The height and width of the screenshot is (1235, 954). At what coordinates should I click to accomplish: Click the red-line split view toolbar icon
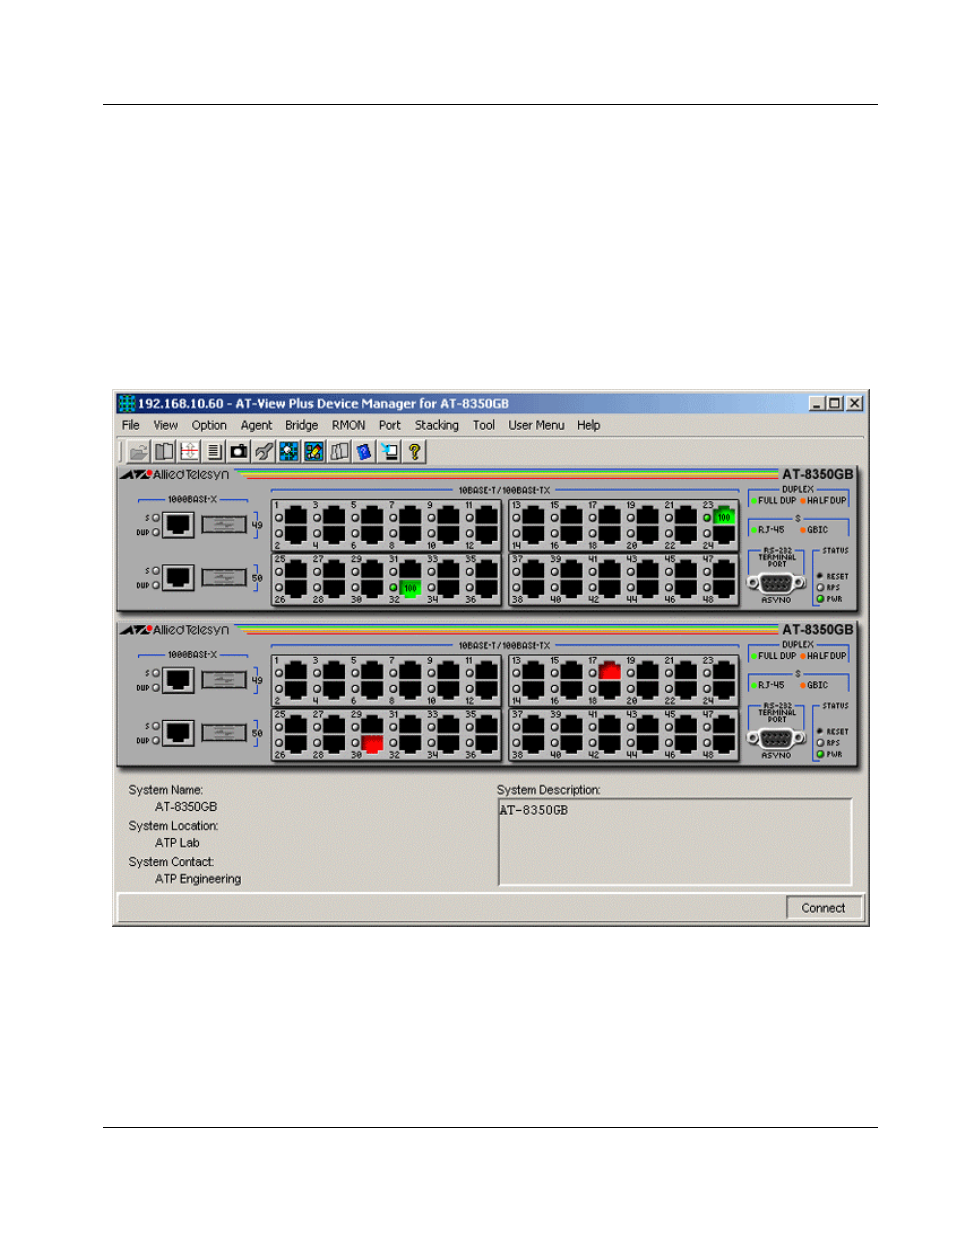click(189, 452)
